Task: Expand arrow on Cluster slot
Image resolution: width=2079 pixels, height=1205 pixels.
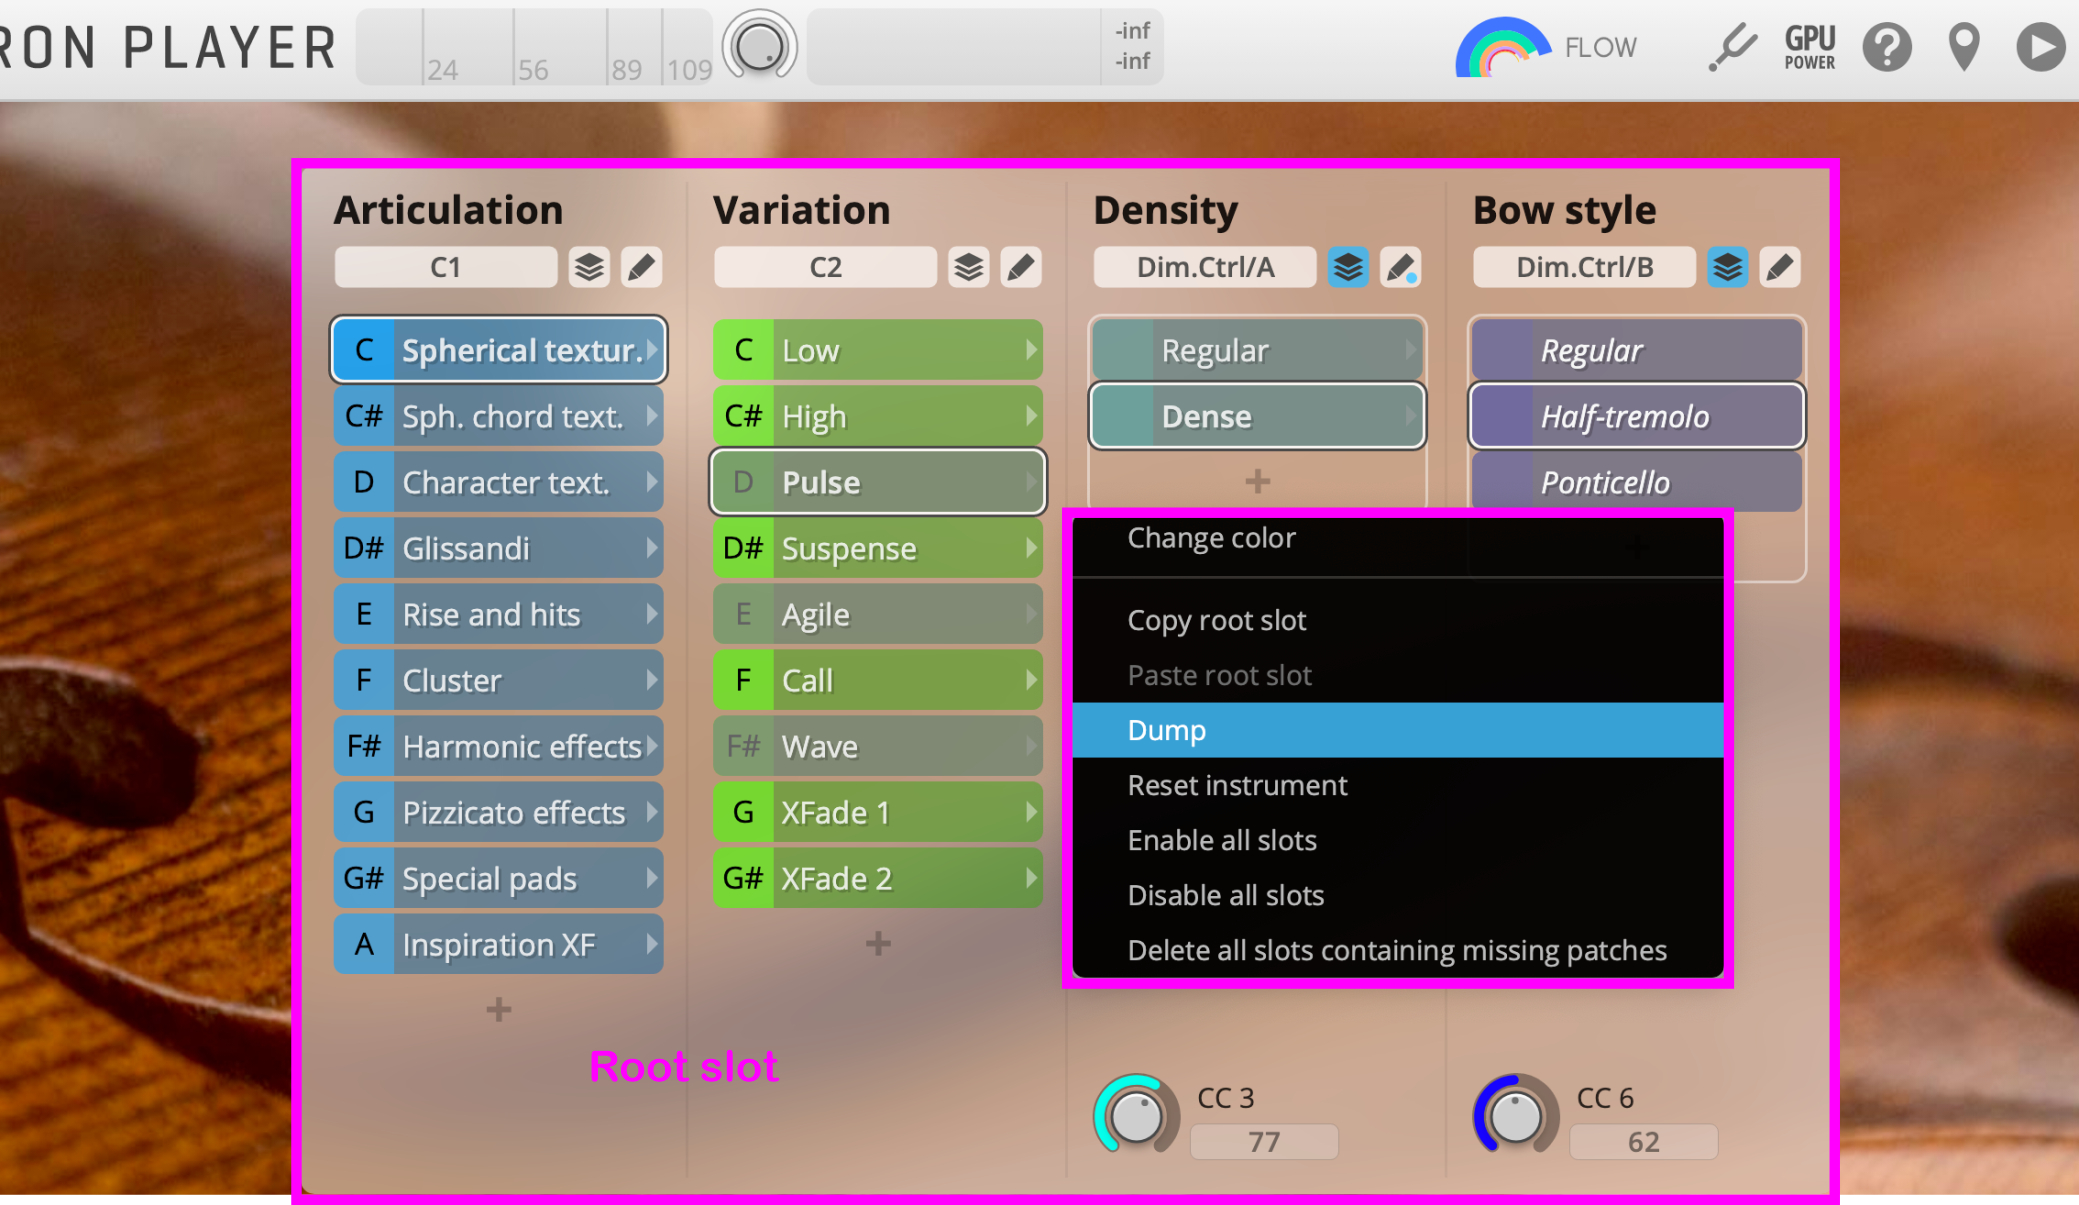Action: click(x=651, y=680)
